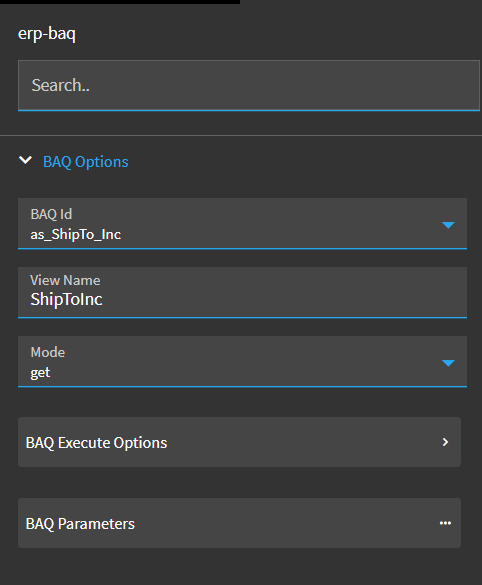This screenshot has height=585, width=482.
Task: Click the BAQ Execute Options right chevron
Action: click(x=445, y=442)
